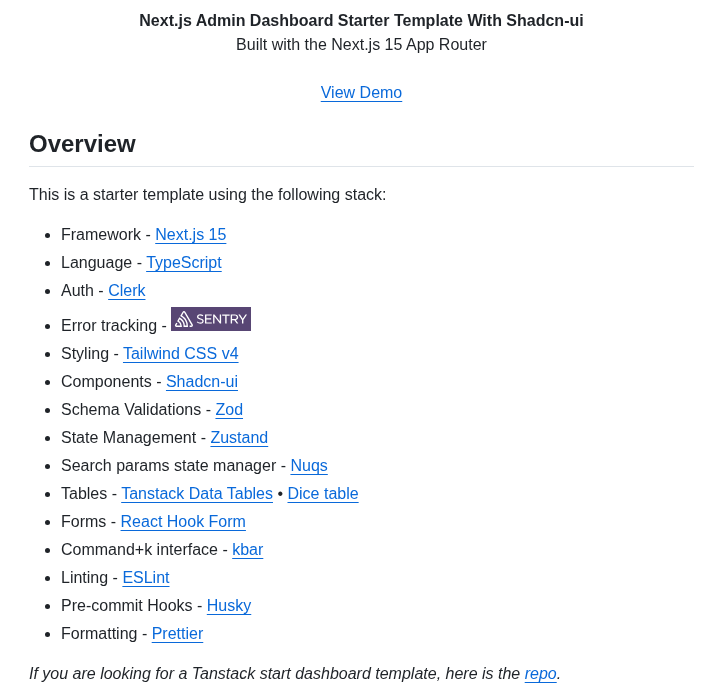Click the 'Schema Validations' text
This screenshot has width=722, height=692.
131,409
